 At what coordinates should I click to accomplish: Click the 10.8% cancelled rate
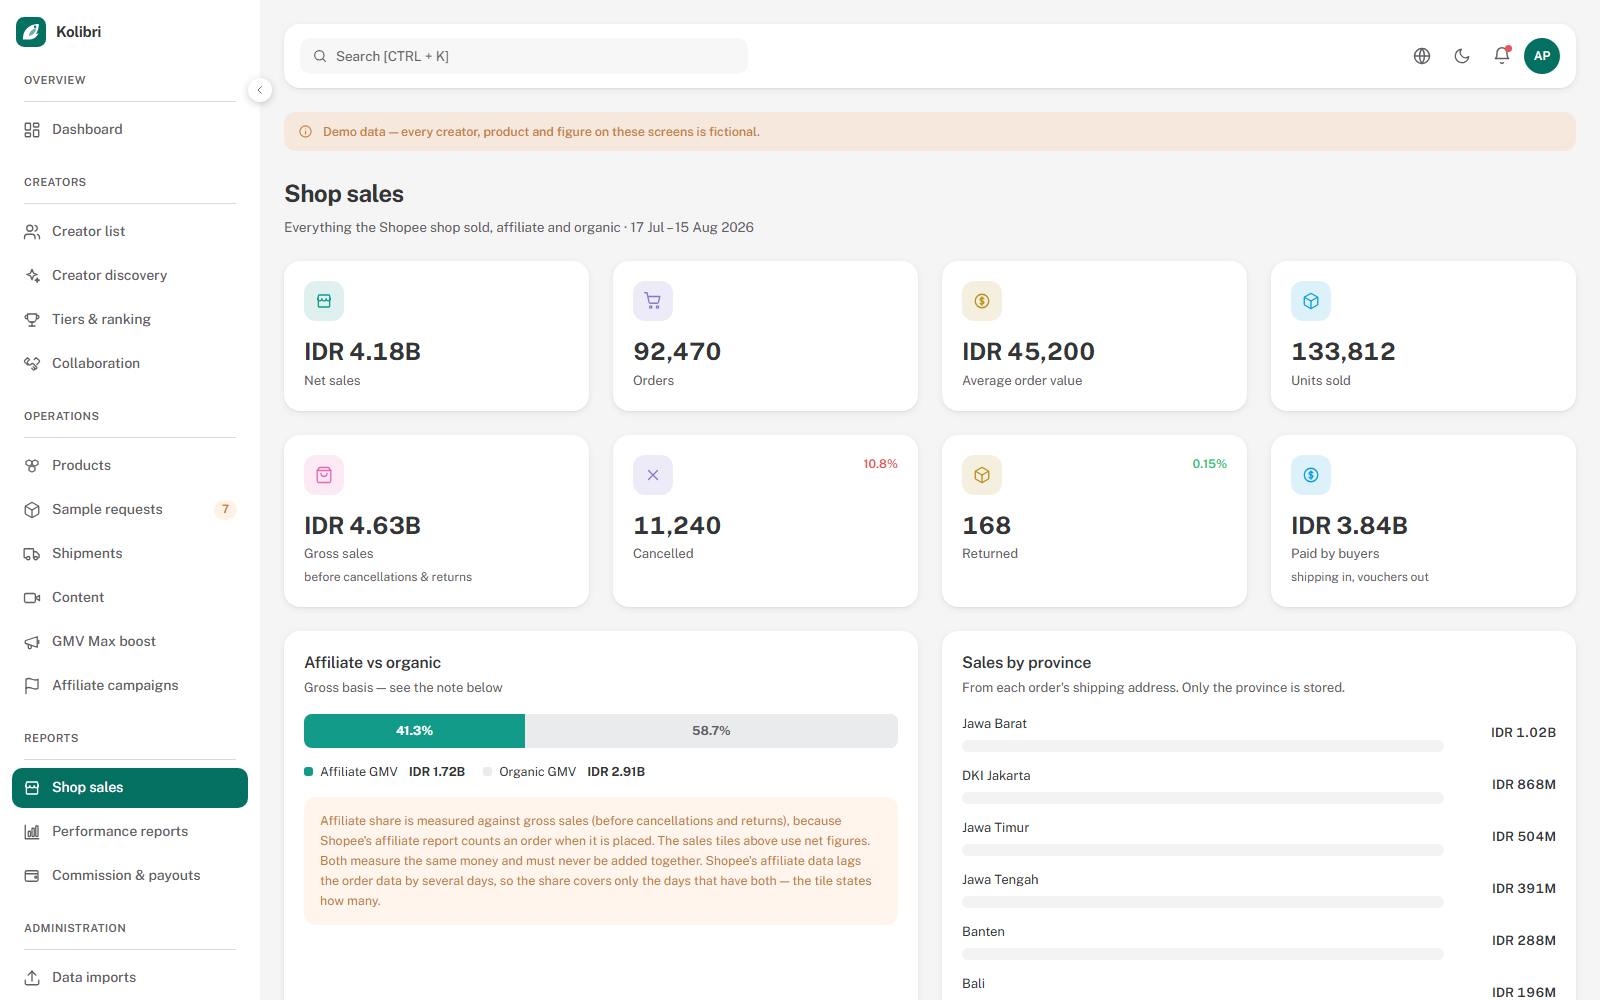click(x=880, y=464)
